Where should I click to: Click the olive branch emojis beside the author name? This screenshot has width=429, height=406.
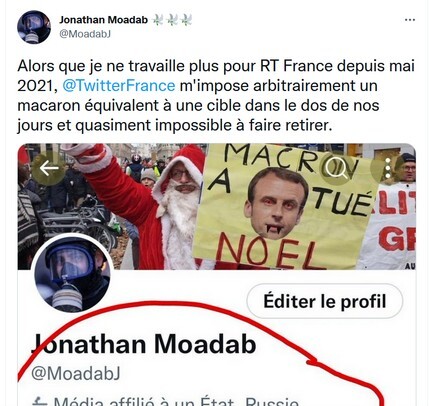(x=172, y=20)
